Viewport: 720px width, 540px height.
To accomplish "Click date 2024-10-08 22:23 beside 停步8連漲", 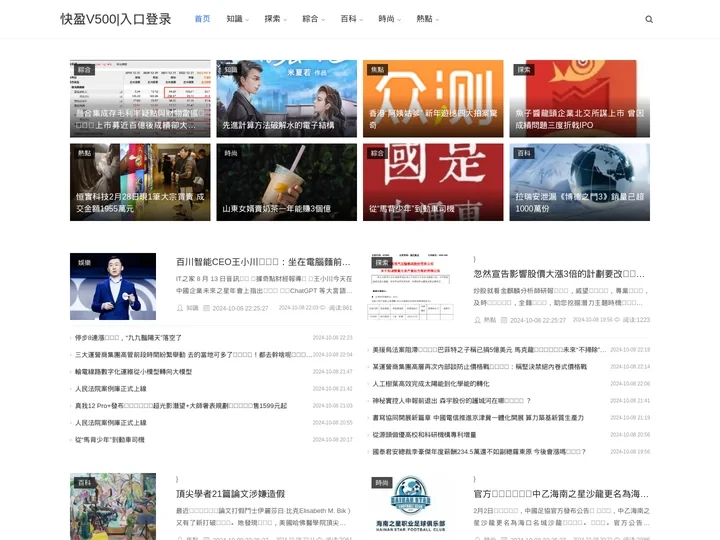I will (332, 338).
